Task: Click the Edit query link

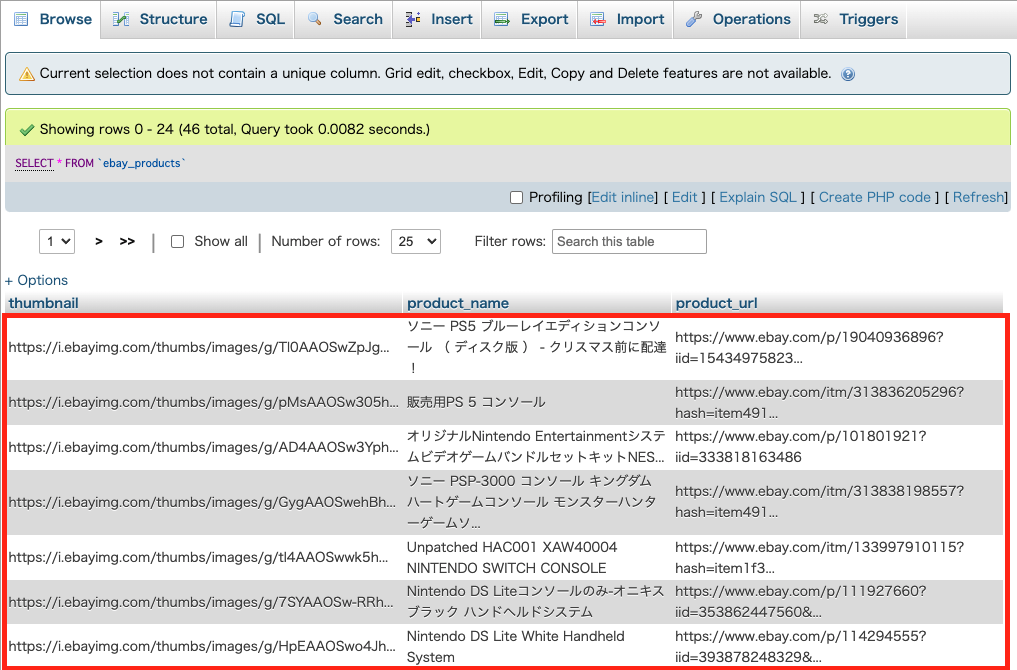Action: pos(684,197)
